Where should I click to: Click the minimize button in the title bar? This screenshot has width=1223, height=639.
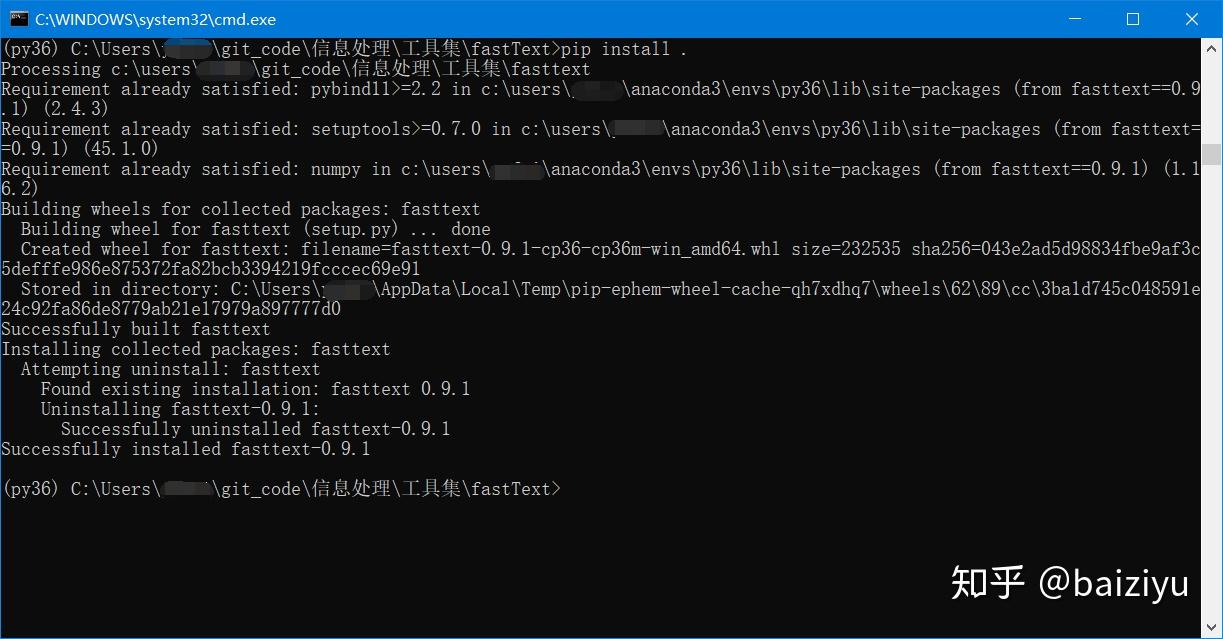(1075, 19)
